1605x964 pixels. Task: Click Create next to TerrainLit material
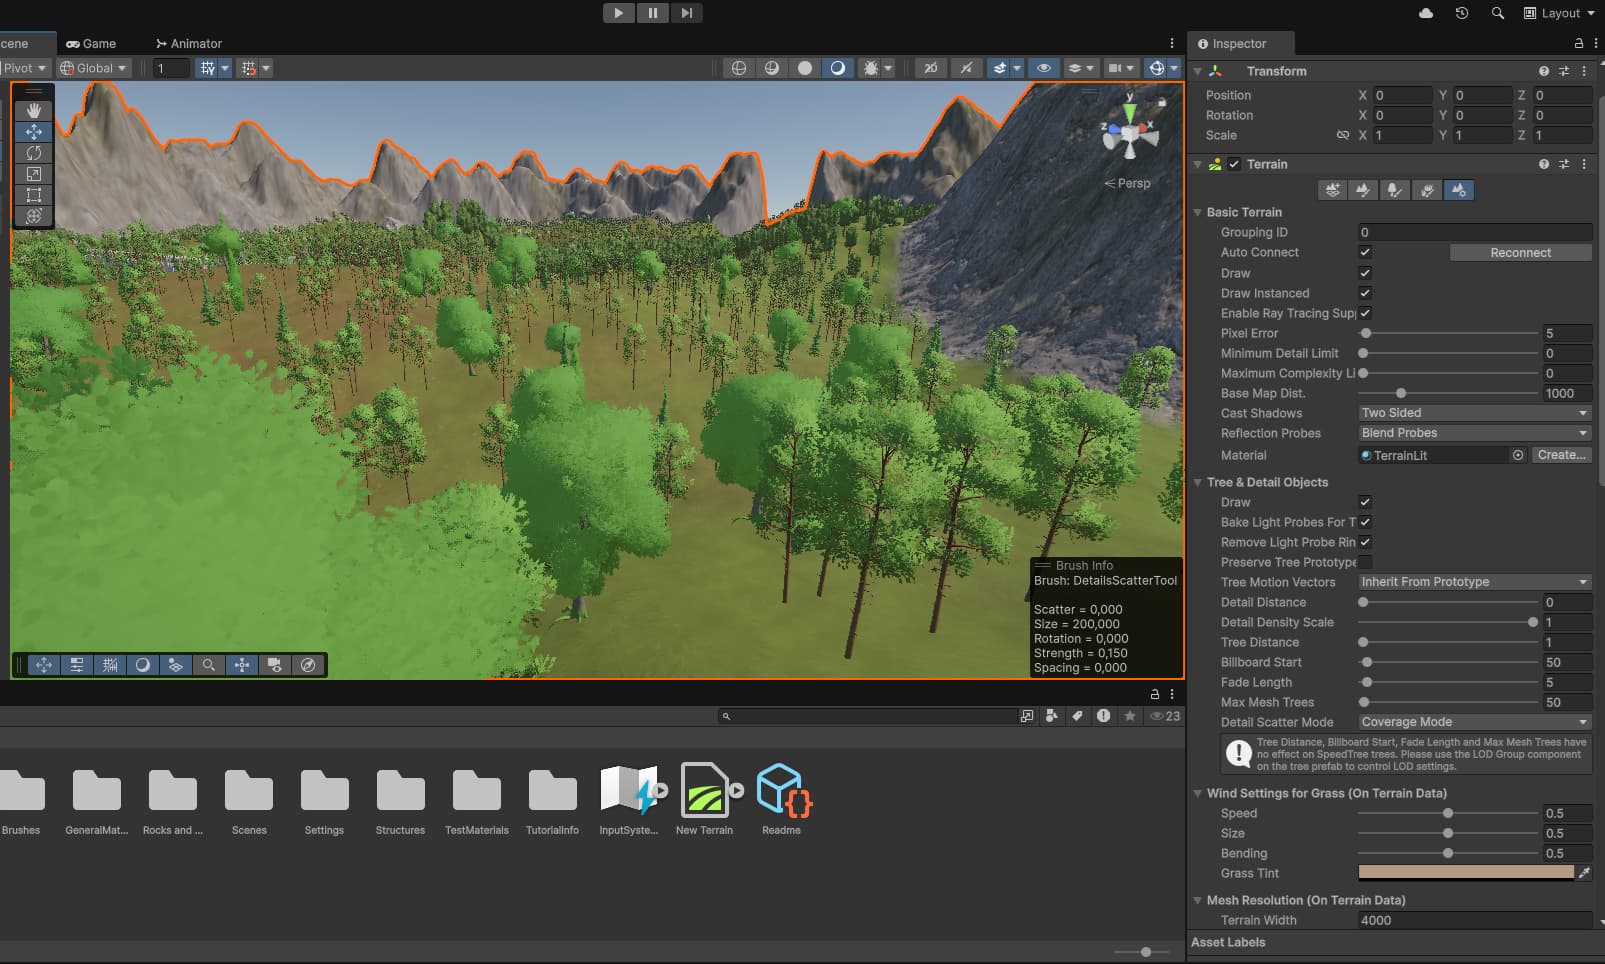(1561, 455)
